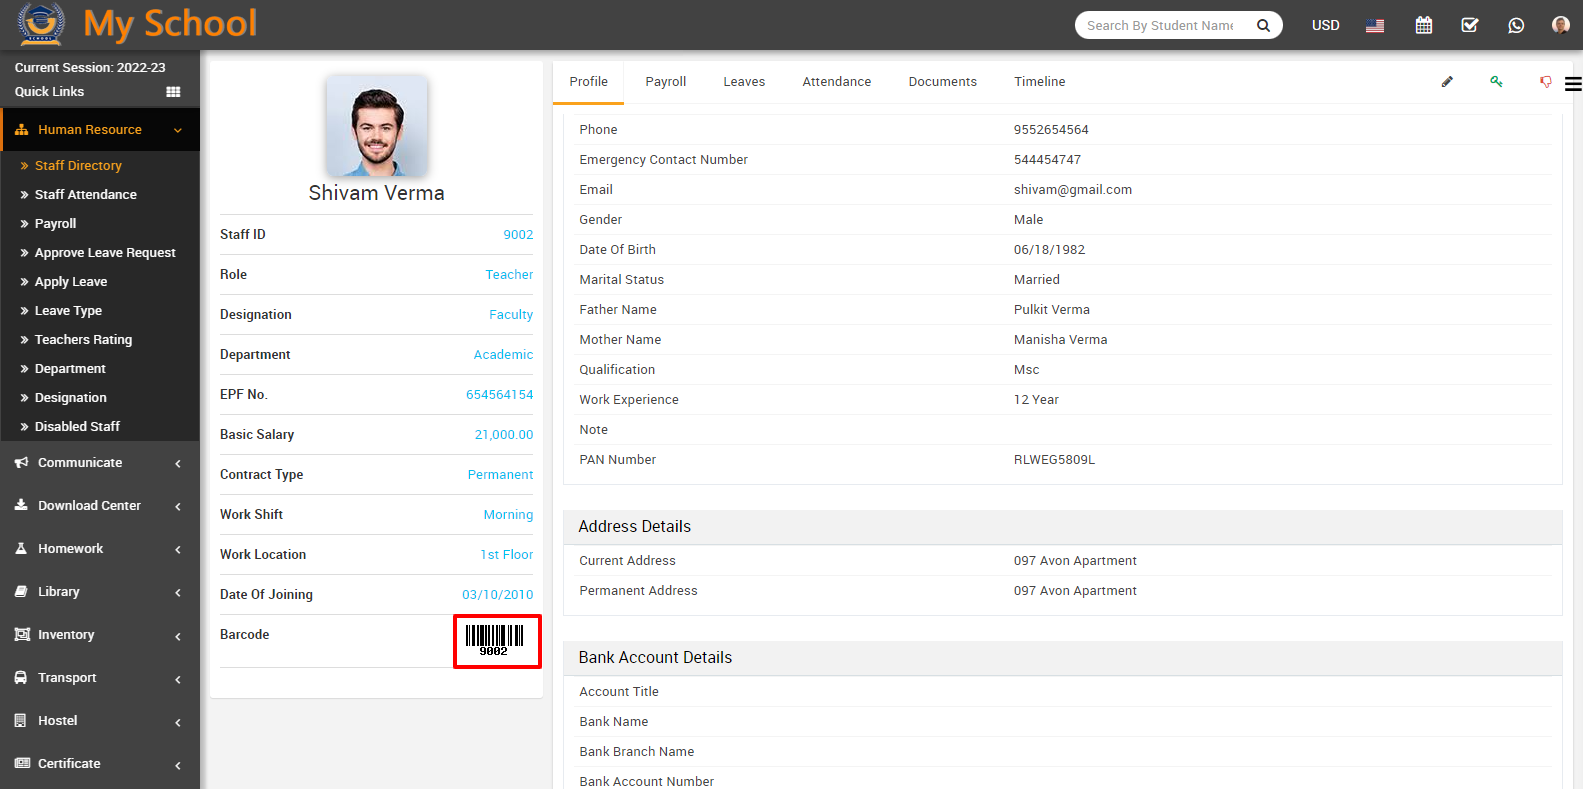Switch to the Timeline tab
This screenshot has height=789, width=1583.
click(1039, 82)
